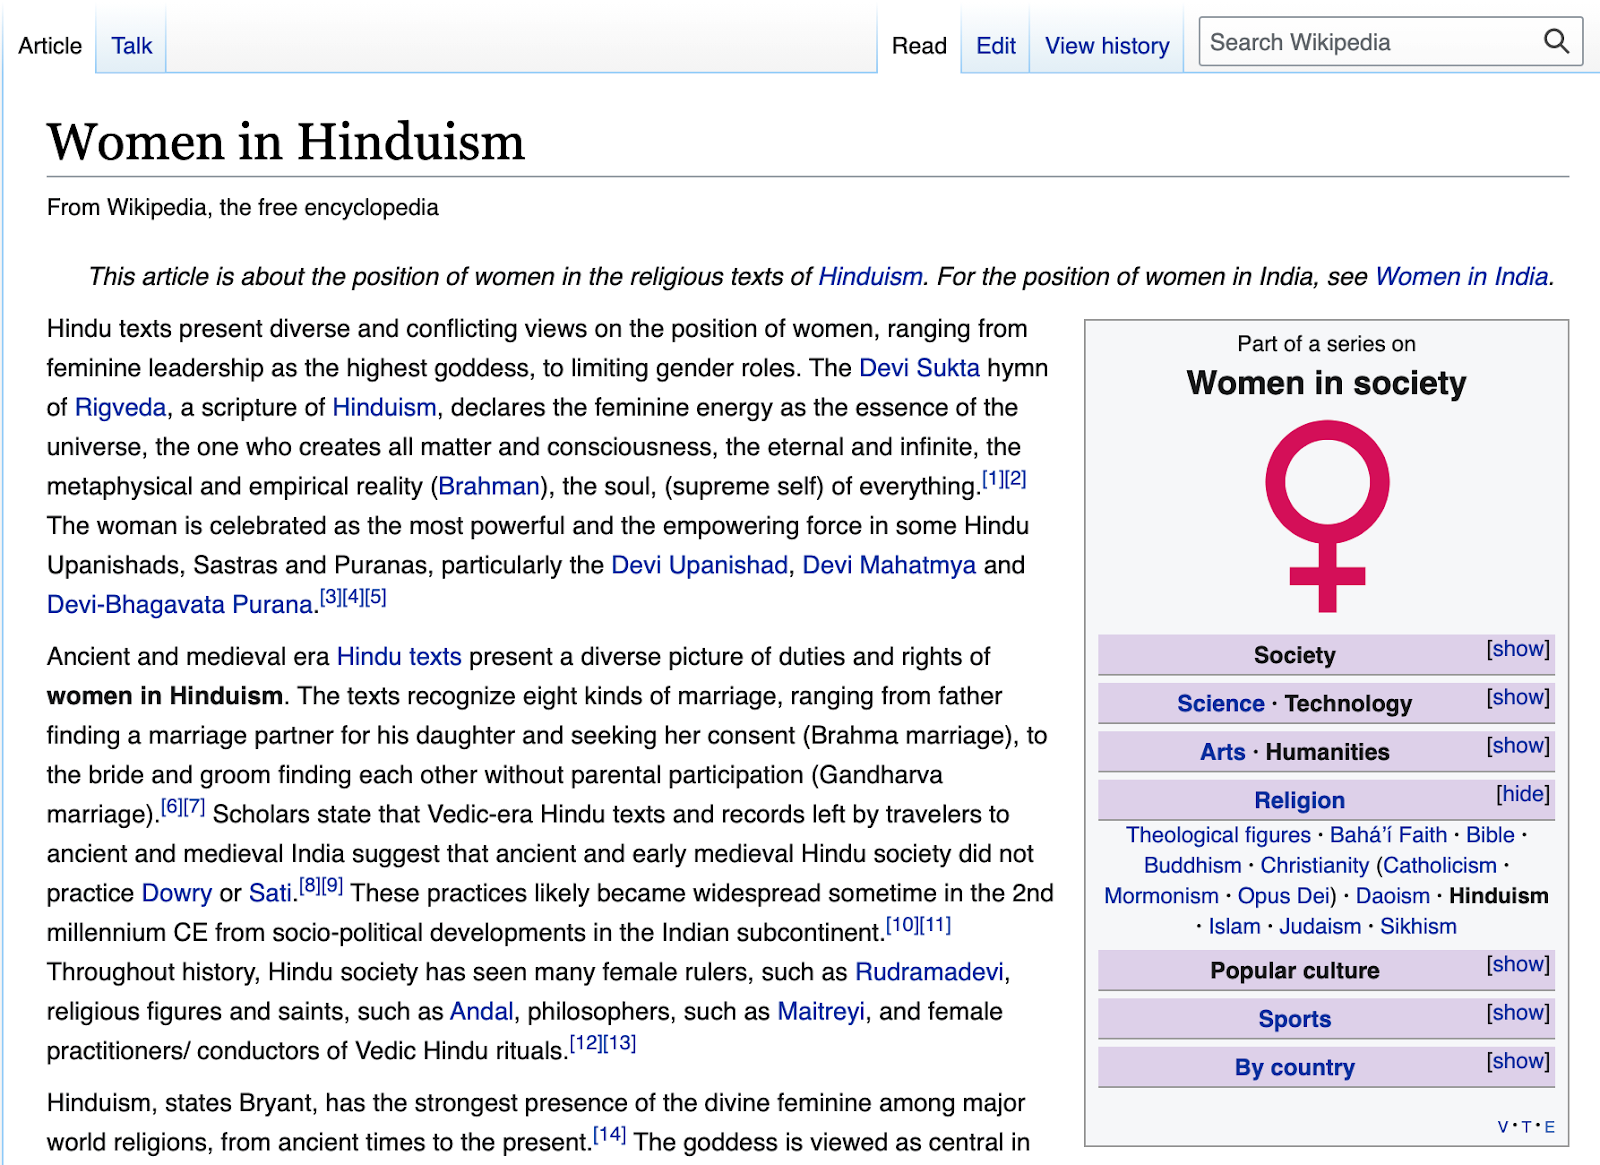Open the Sikhism link

tap(1418, 927)
